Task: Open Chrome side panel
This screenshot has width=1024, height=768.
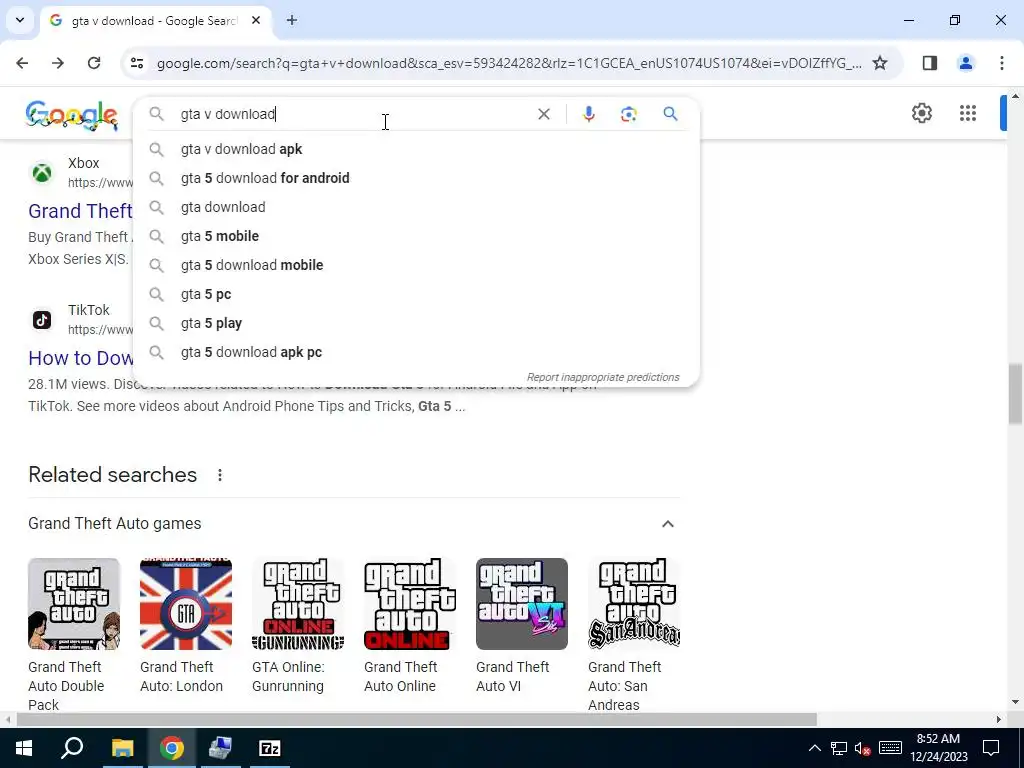Action: [930, 63]
